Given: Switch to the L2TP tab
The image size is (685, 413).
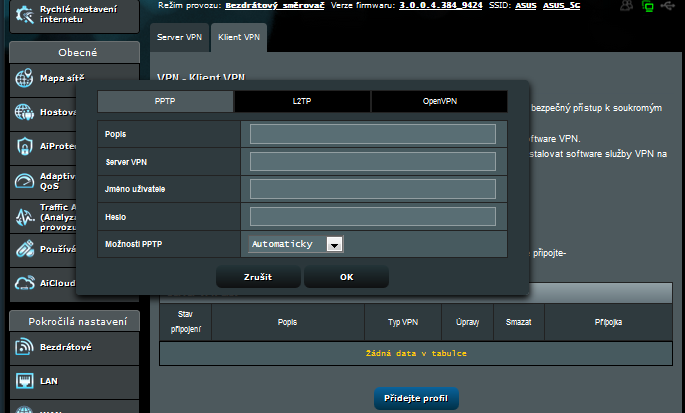Looking at the screenshot, I should pos(302,102).
